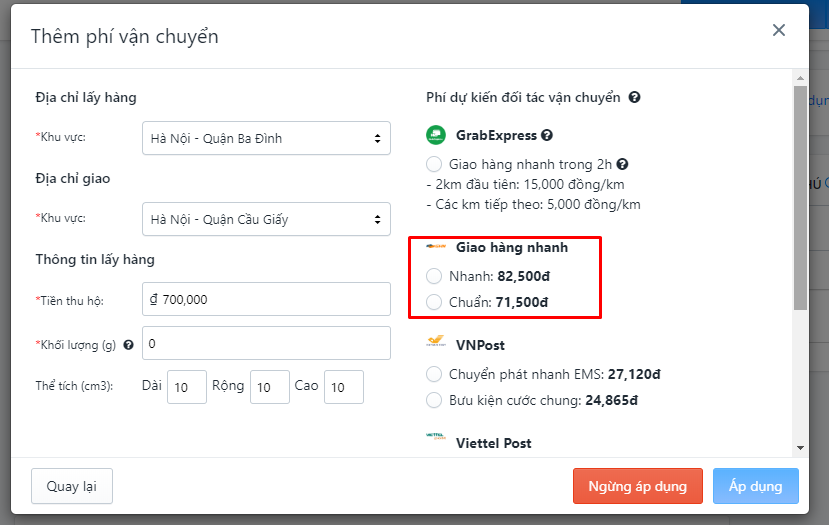Click the Viettel Post logo icon
The width and height of the screenshot is (829, 525).
(436, 436)
